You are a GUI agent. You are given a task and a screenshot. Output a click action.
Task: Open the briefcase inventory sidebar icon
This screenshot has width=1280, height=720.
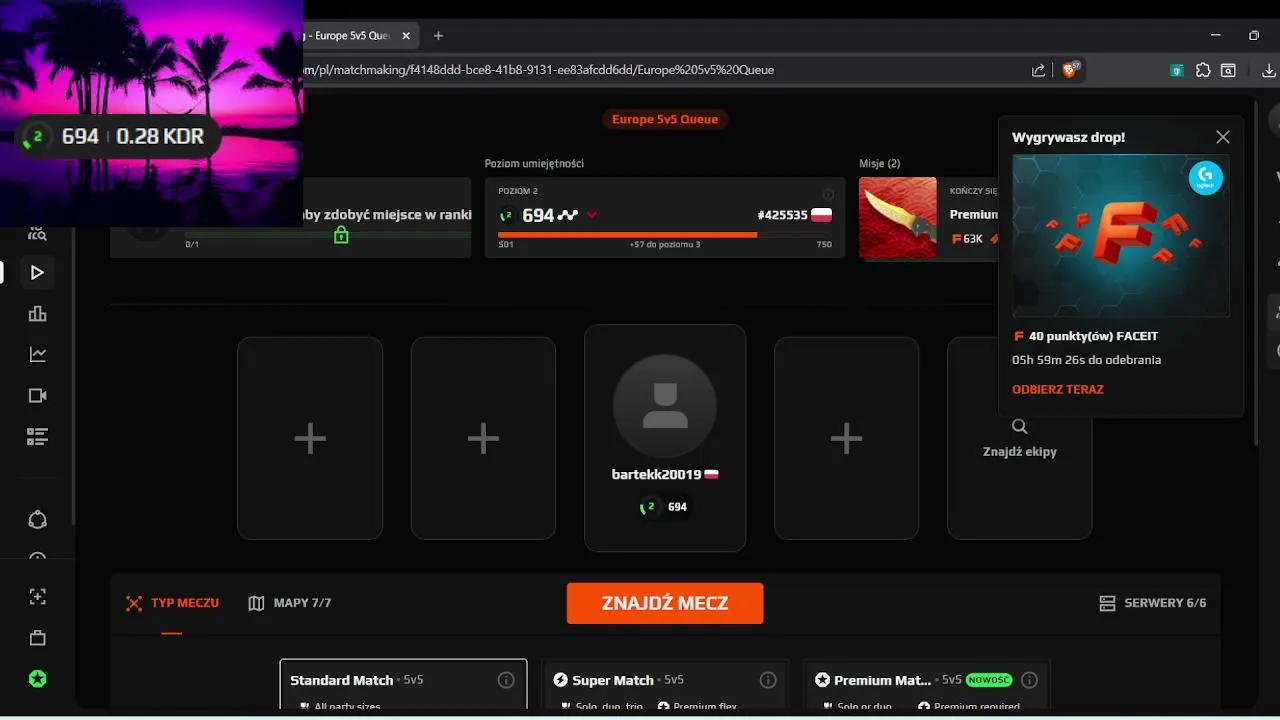pyautogui.click(x=38, y=638)
